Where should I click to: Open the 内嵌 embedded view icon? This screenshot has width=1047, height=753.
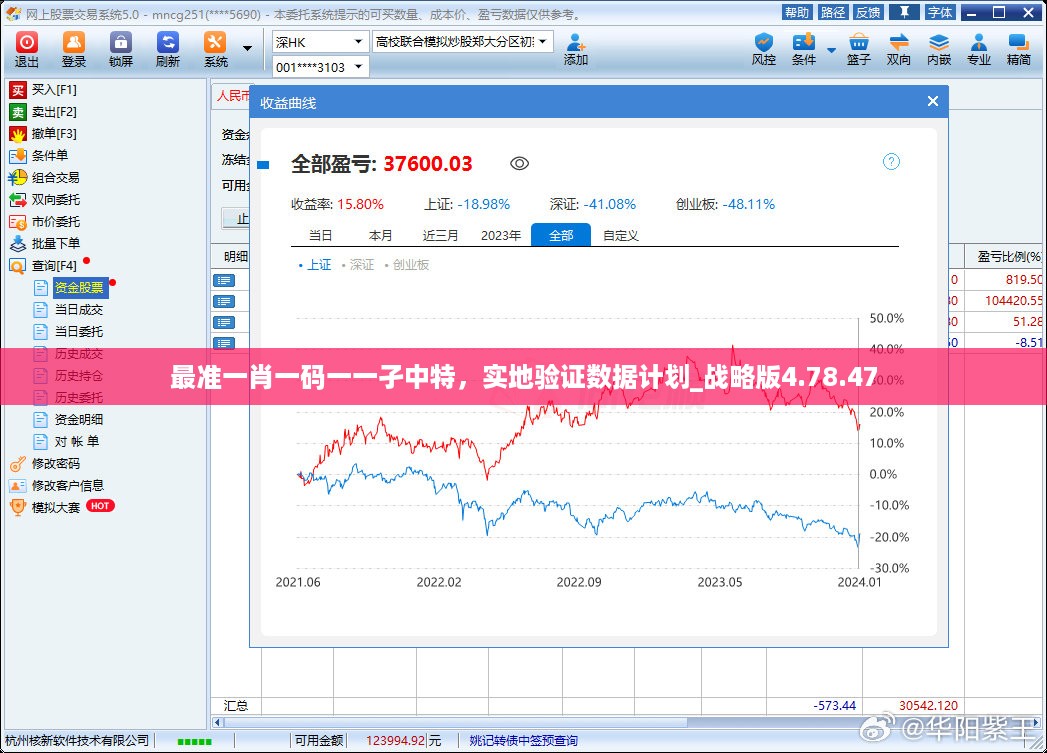[939, 48]
